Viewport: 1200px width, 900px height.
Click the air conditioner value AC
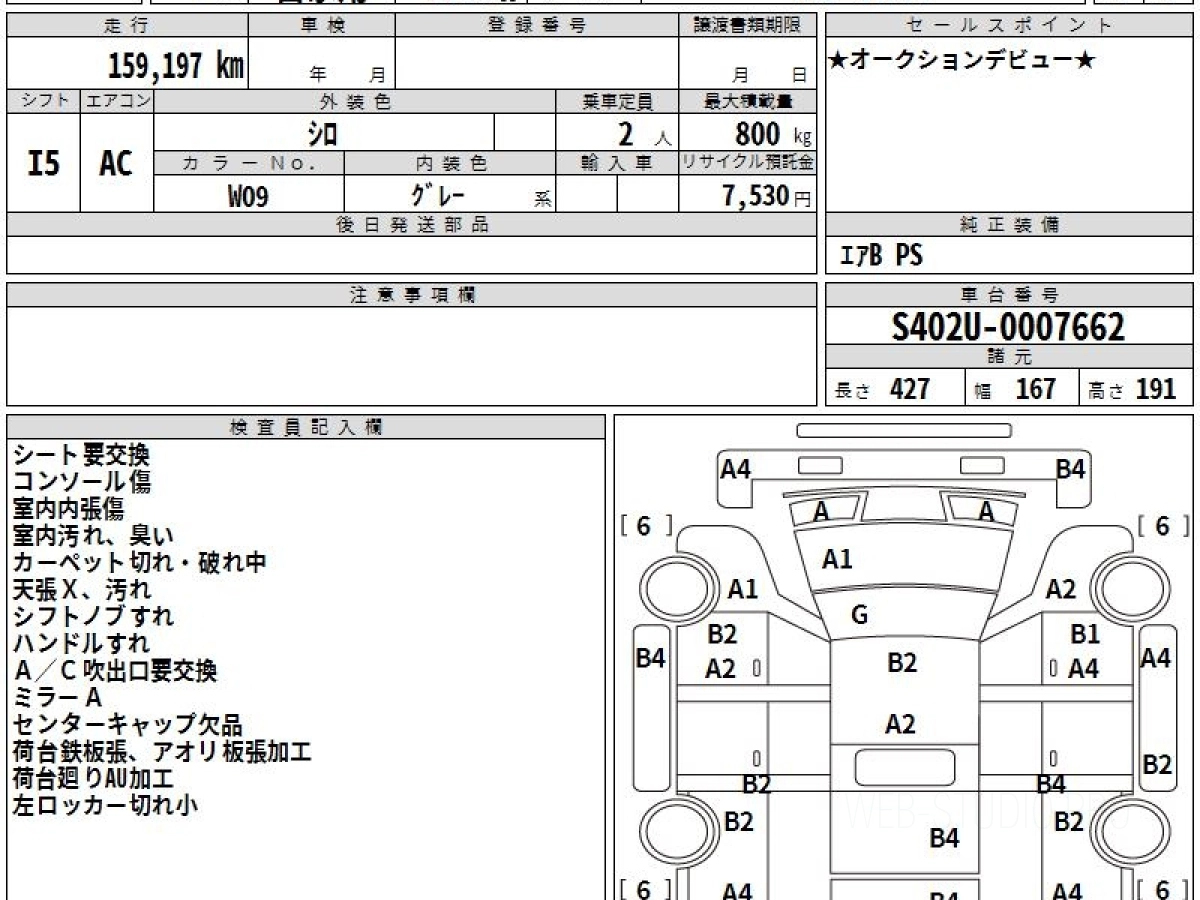pos(116,163)
